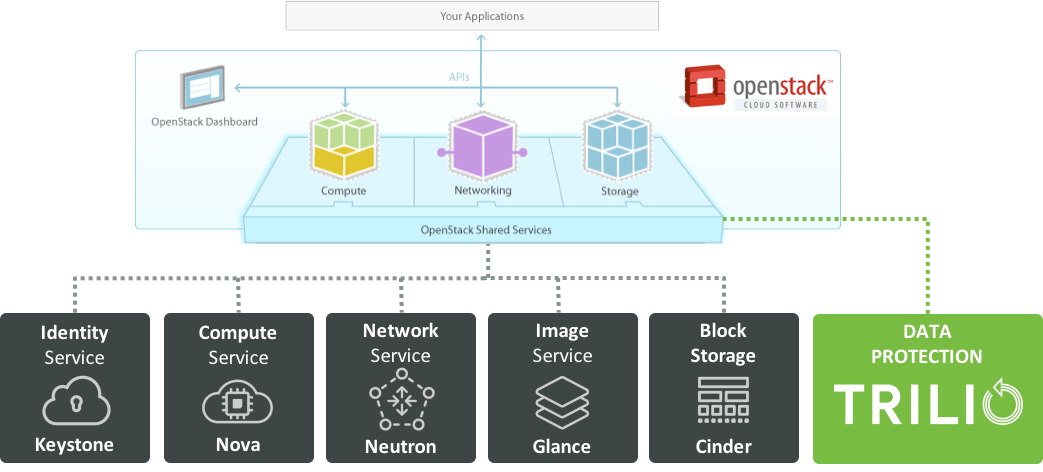Click the Block Storage heading

(x=722, y=343)
